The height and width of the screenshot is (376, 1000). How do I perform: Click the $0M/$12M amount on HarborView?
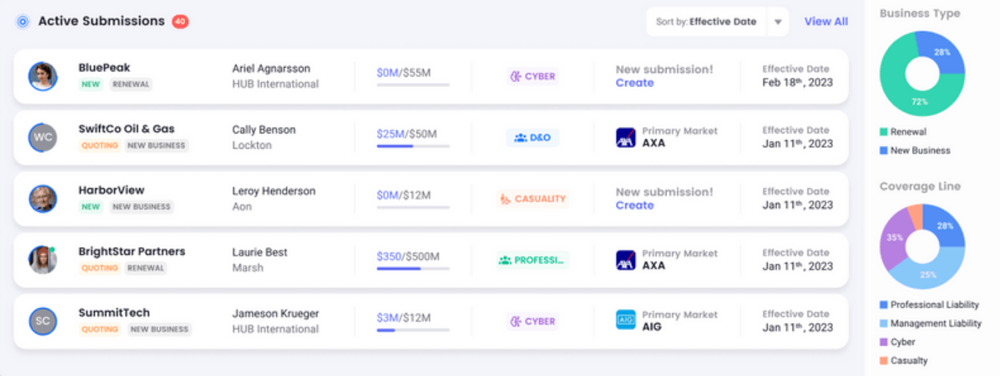click(404, 195)
